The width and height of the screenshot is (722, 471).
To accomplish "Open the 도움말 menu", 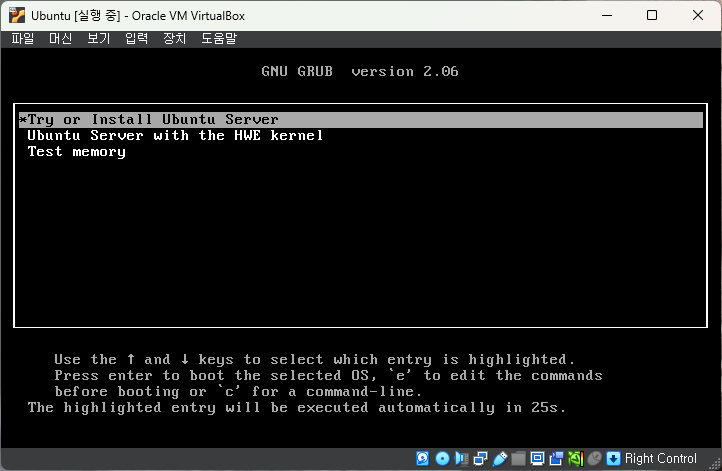I will pos(219,39).
